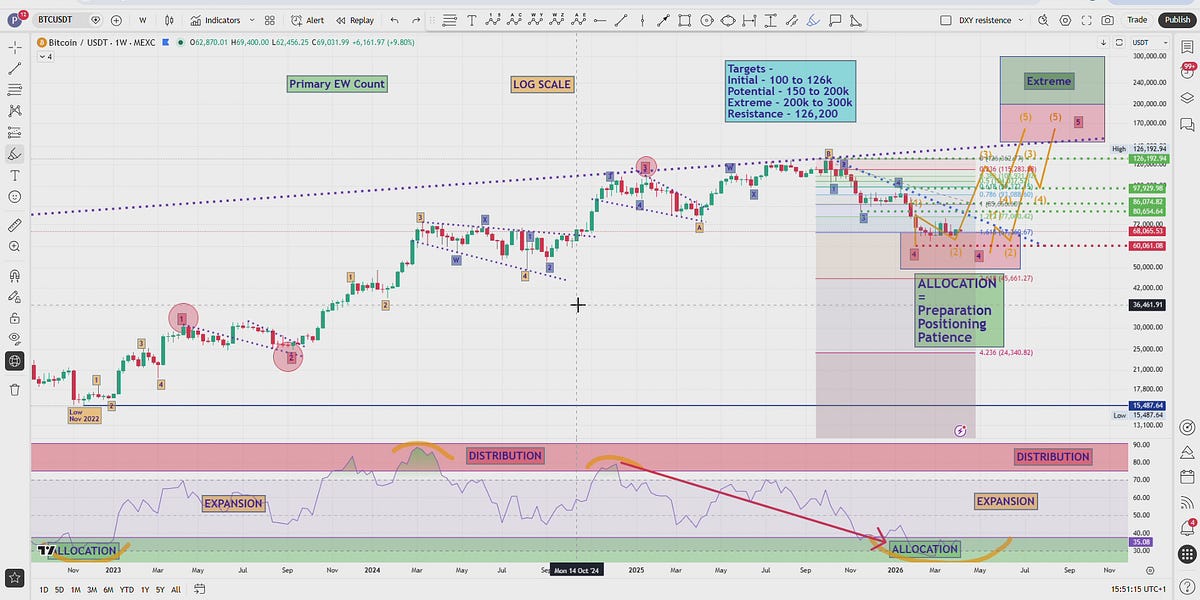Enter fullscreen mode
Screen dimensions: 1200x600
point(1086,19)
